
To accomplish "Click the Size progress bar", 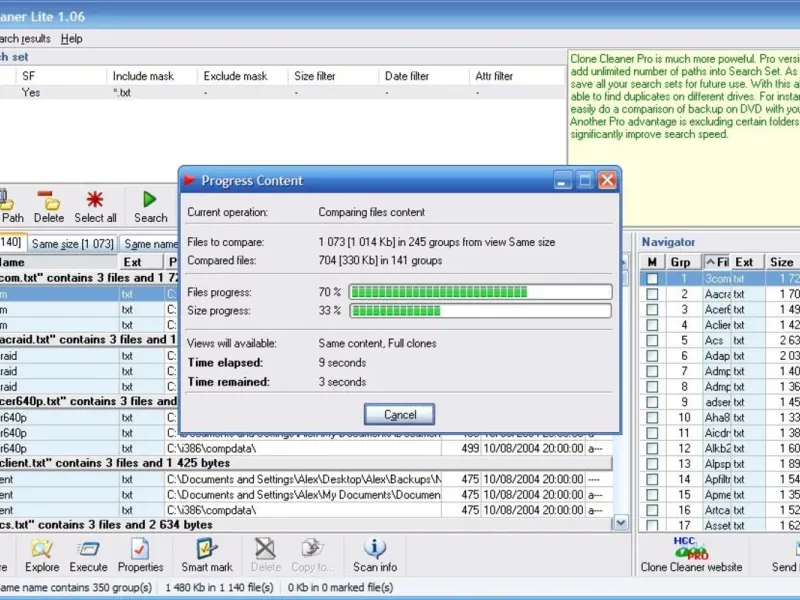I will [480, 311].
